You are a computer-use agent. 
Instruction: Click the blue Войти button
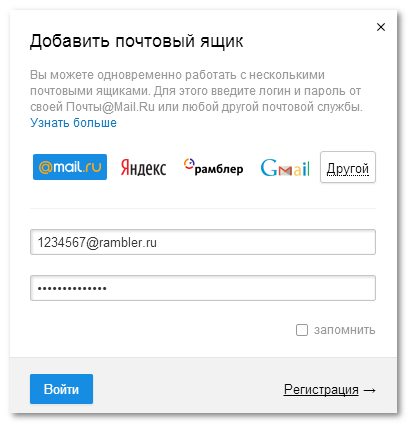click(x=61, y=389)
